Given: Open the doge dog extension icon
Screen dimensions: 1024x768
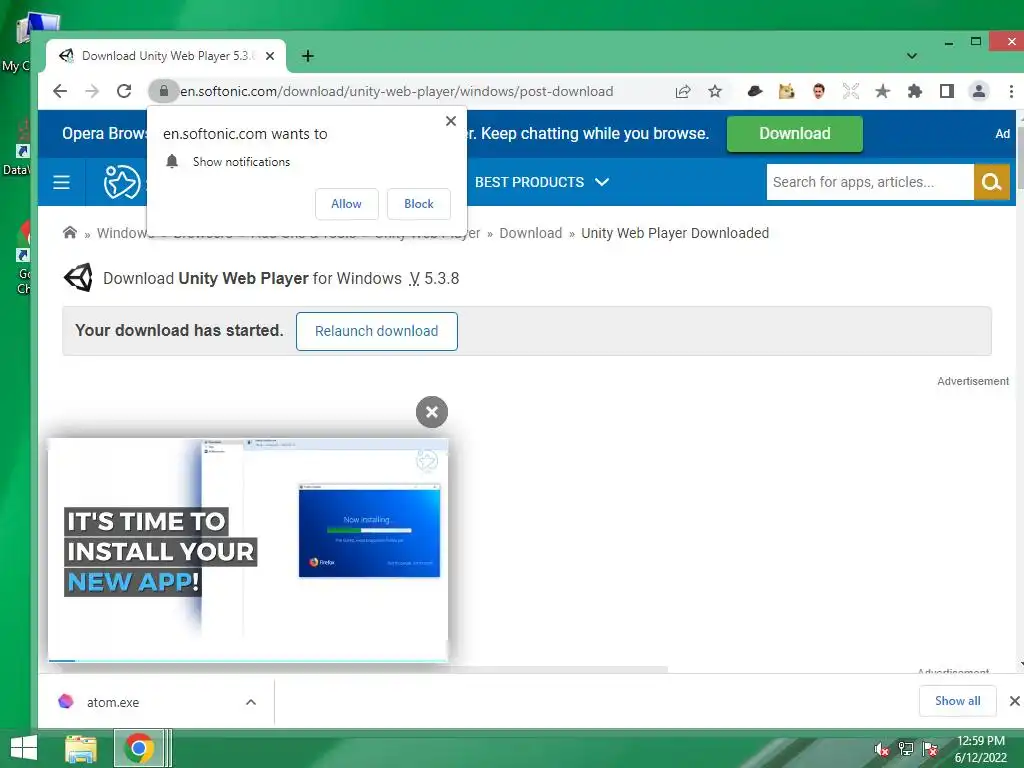Looking at the screenshot, I should (x=787, y=91).
